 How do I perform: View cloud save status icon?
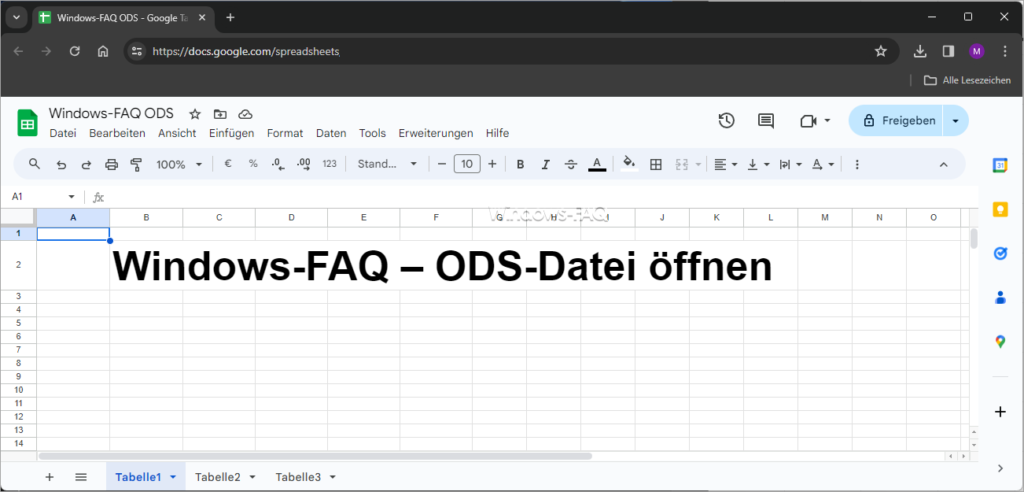[246, 114]
